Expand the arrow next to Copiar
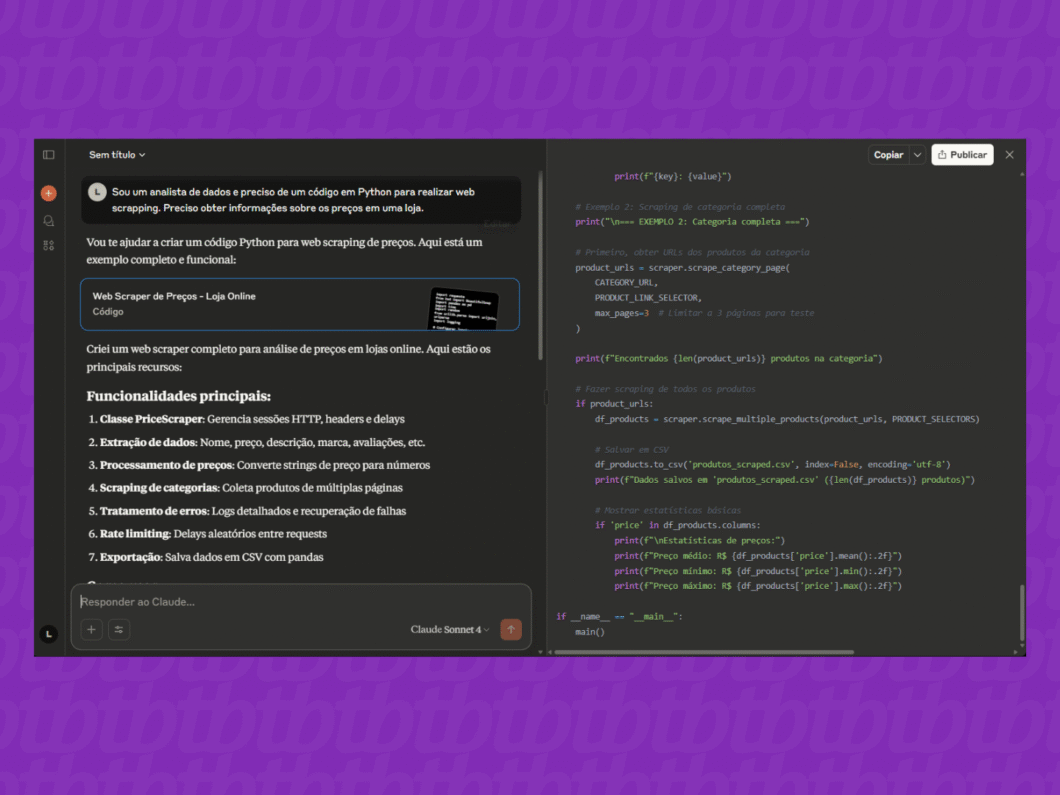The height and width of the screenshot is (795, 1060). (917, 155)
